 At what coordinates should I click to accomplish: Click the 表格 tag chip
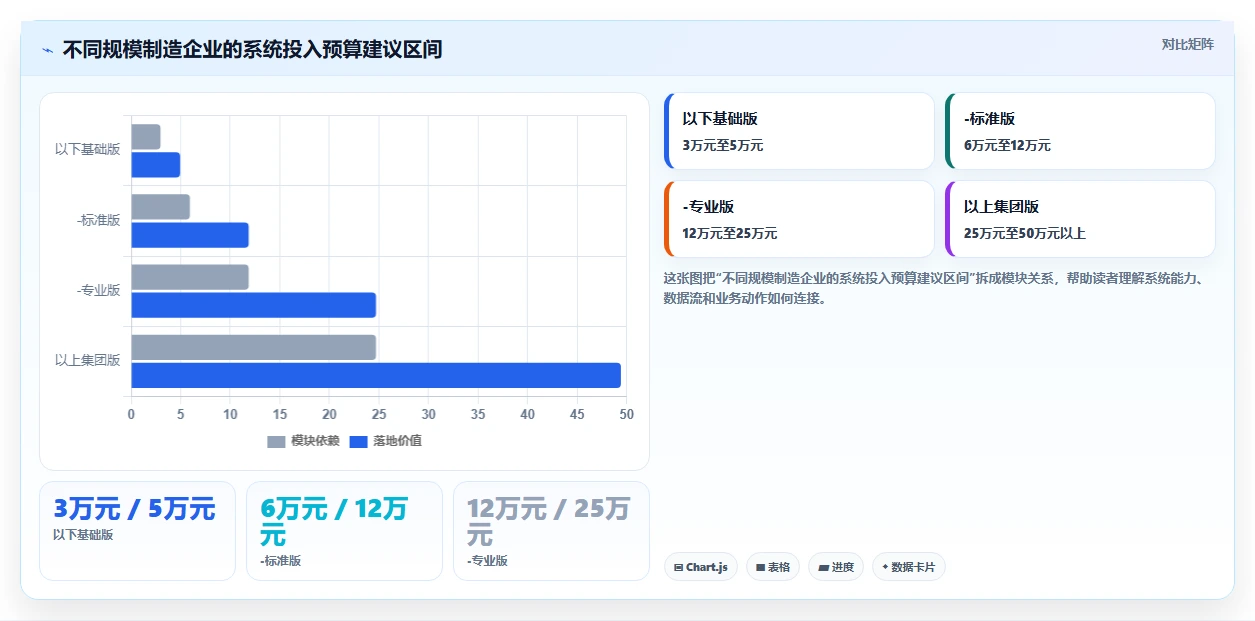[773, 567]
